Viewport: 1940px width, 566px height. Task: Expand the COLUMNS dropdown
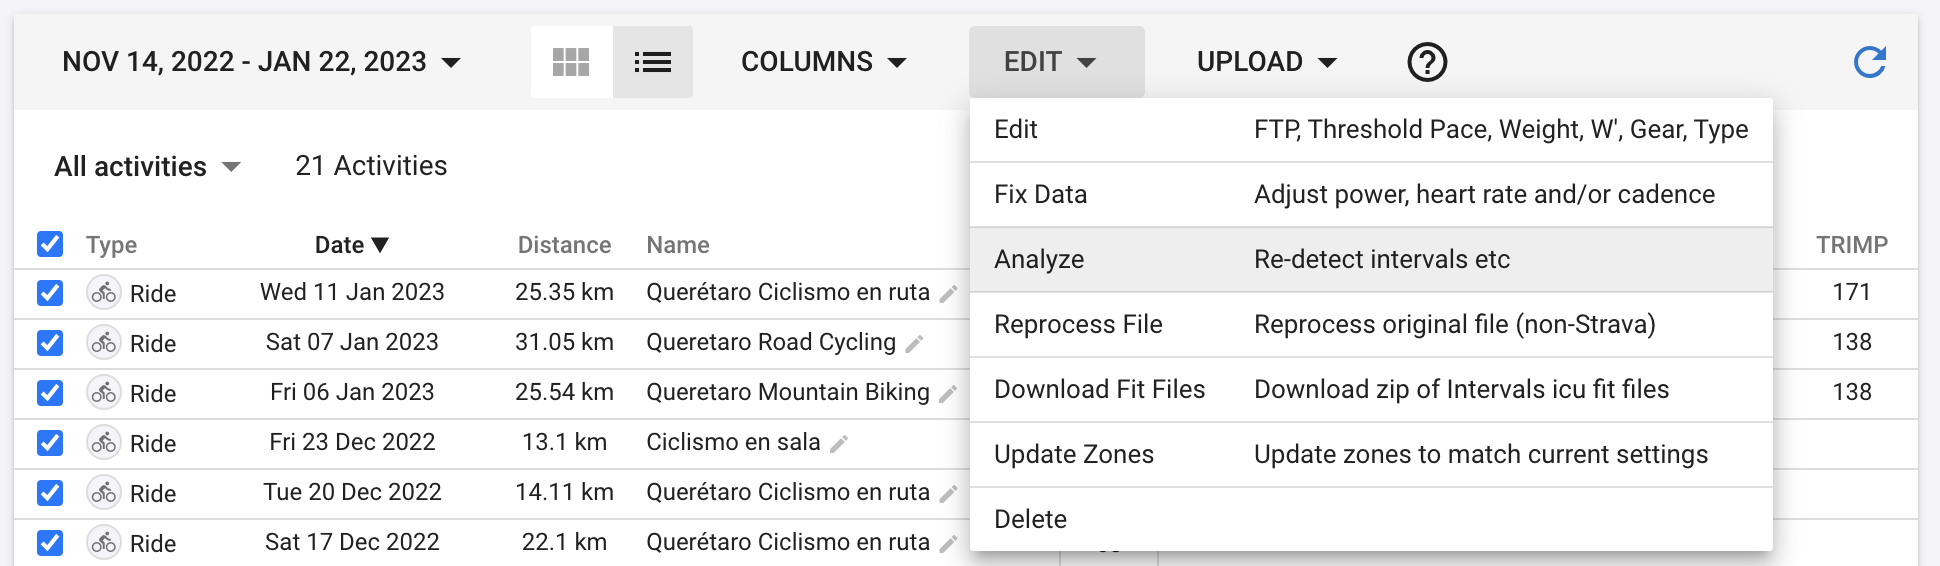pyautogui.click(x=823, y=62)
